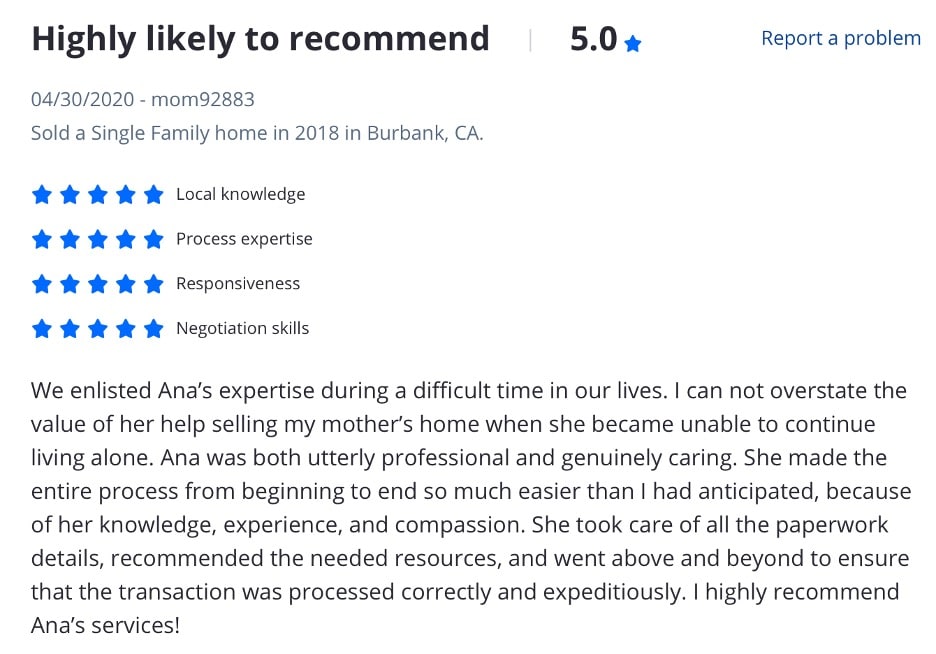This screenshot has width=936, height=654.
Task: Click the blue star beside 5.0 rating
Action: [x=632, y=44]
